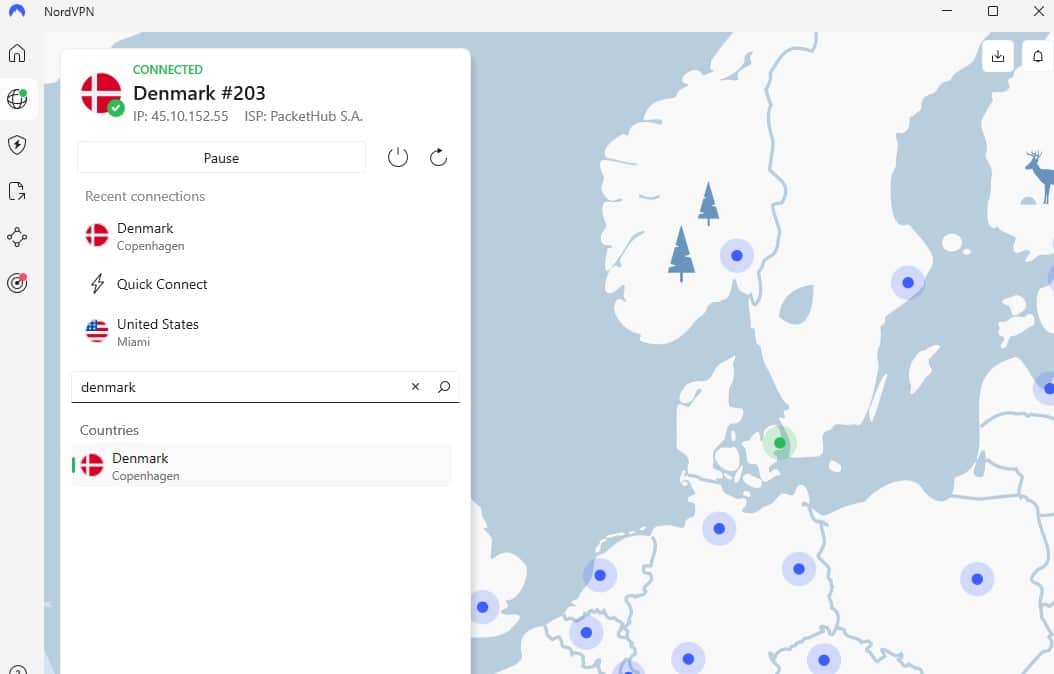Viewport: 1054px width, 674px height.
Task: Select Denmark result under Countries
Action: [x=261, y=466]
